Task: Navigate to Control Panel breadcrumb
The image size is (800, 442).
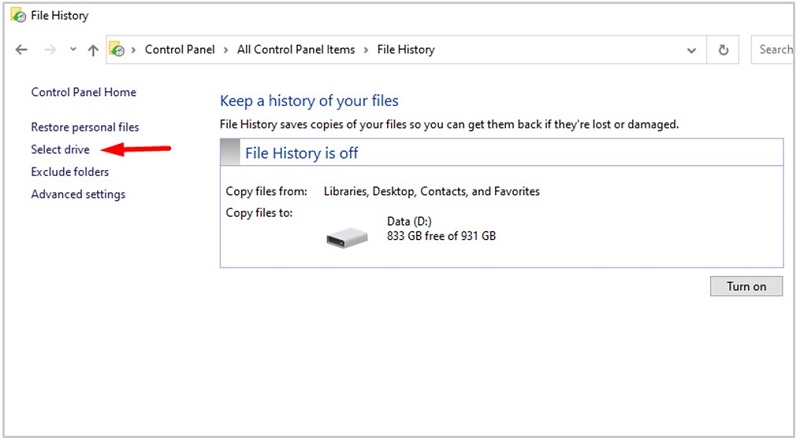Action: click(181, 50)
